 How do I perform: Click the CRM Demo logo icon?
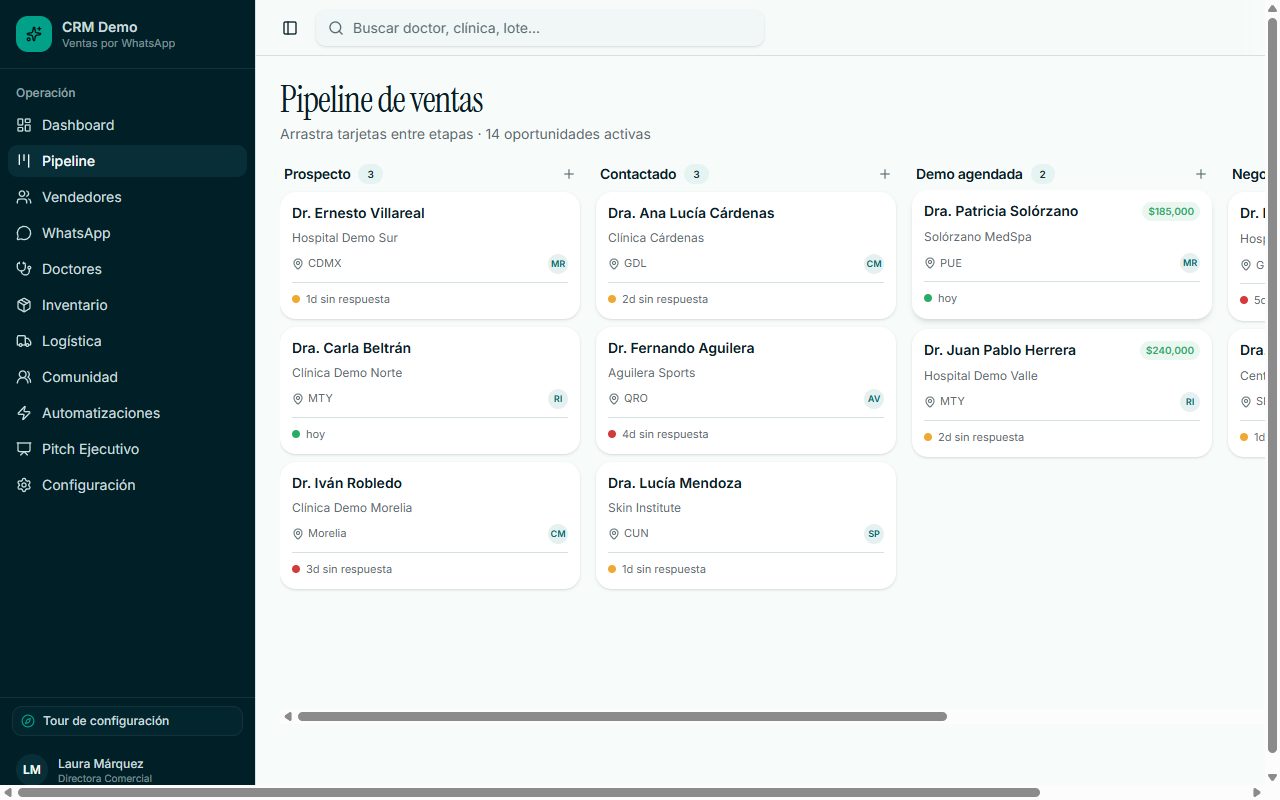pos(33,34)
